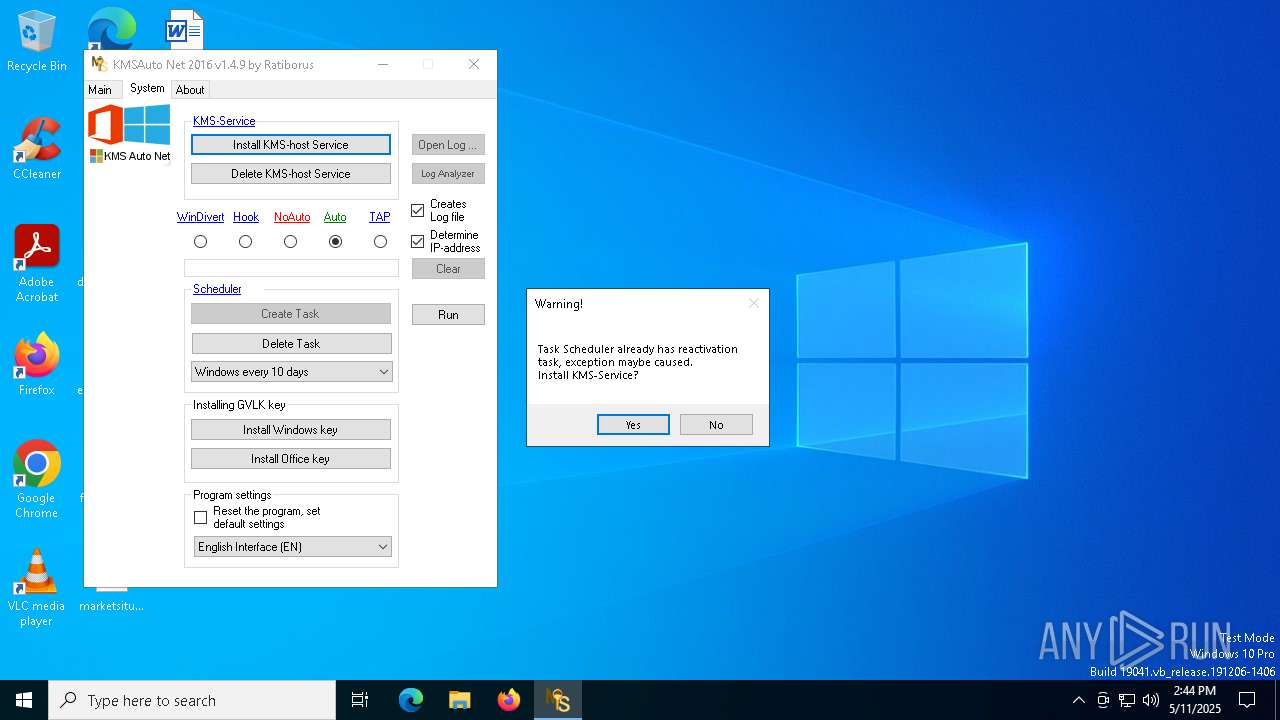
Task: Open the Scheduler link
Action: point(217,289)
